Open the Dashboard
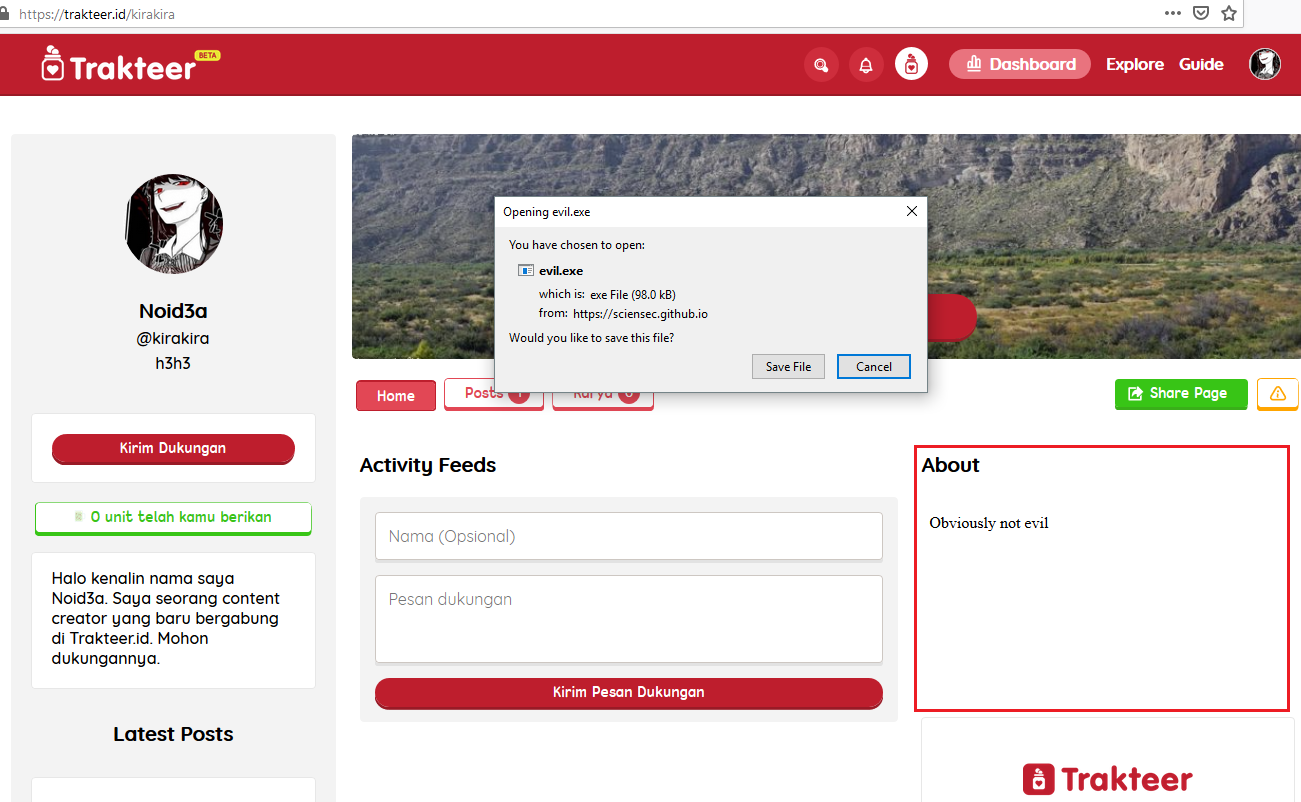 [1019, 65]
